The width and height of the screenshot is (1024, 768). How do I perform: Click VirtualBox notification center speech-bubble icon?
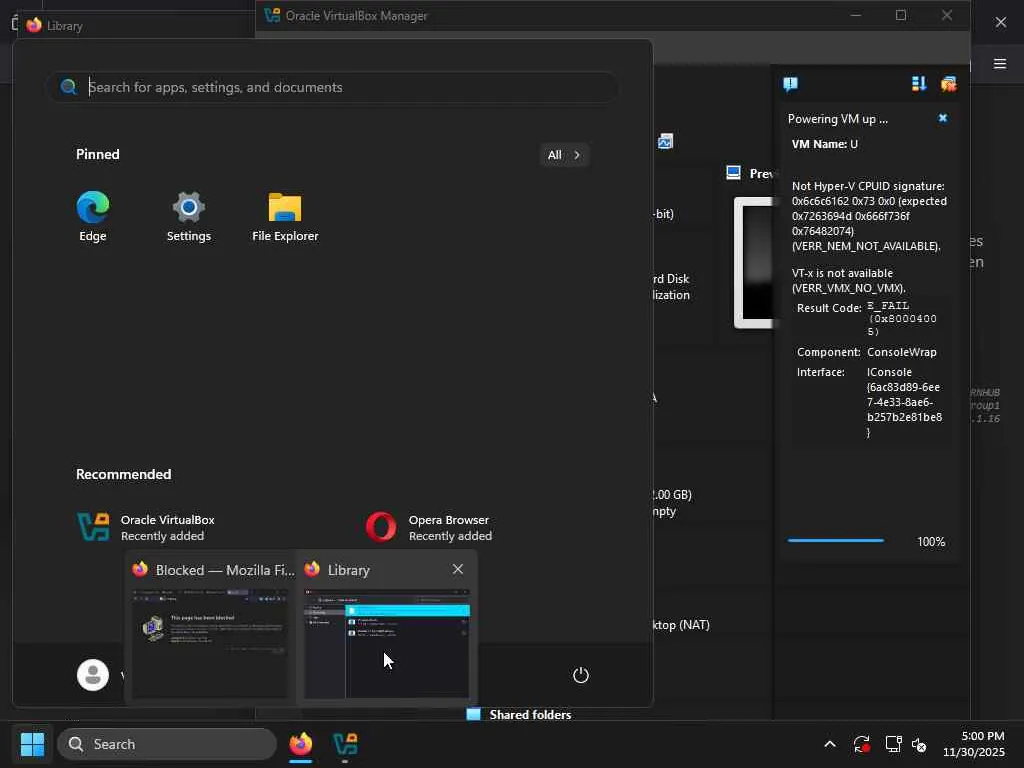pyautogui.click(x=790, y=84)
